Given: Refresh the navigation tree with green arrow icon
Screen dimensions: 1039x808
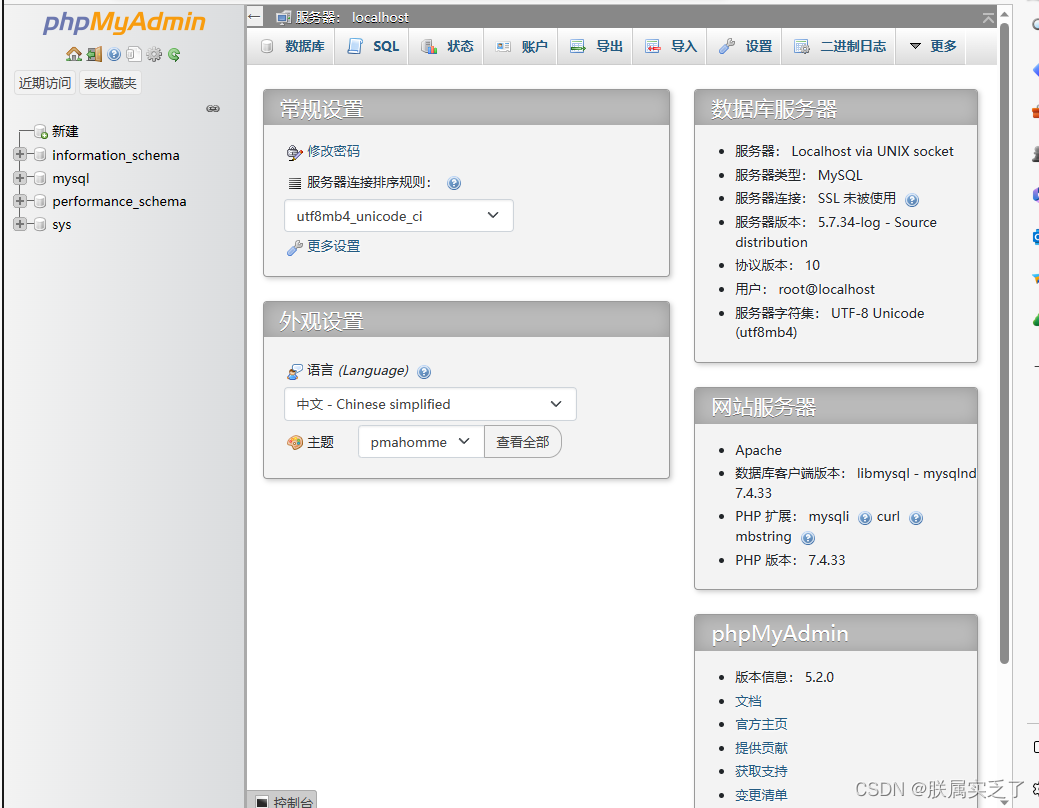Looking at the screenshot, I should pos(174,54).
